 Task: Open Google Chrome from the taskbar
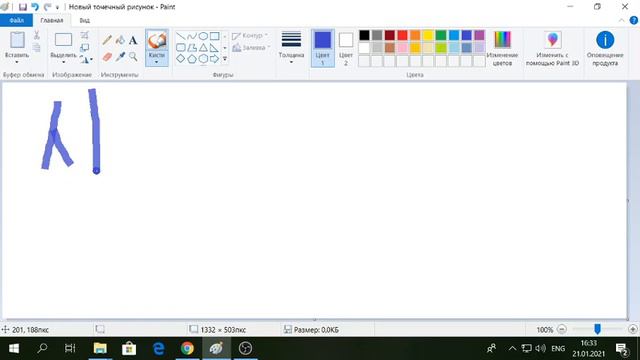click(x=187, y=349)
